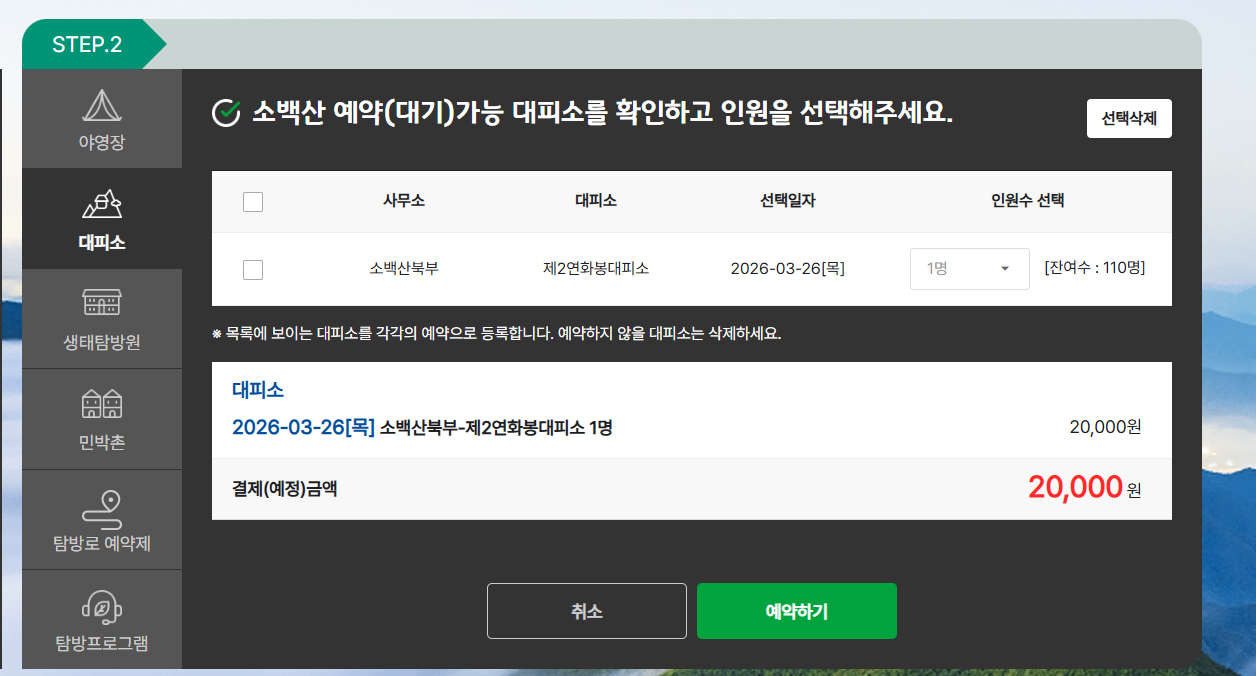Click the 취소 cancel button

pyautogui.click(x=586, y=611)
